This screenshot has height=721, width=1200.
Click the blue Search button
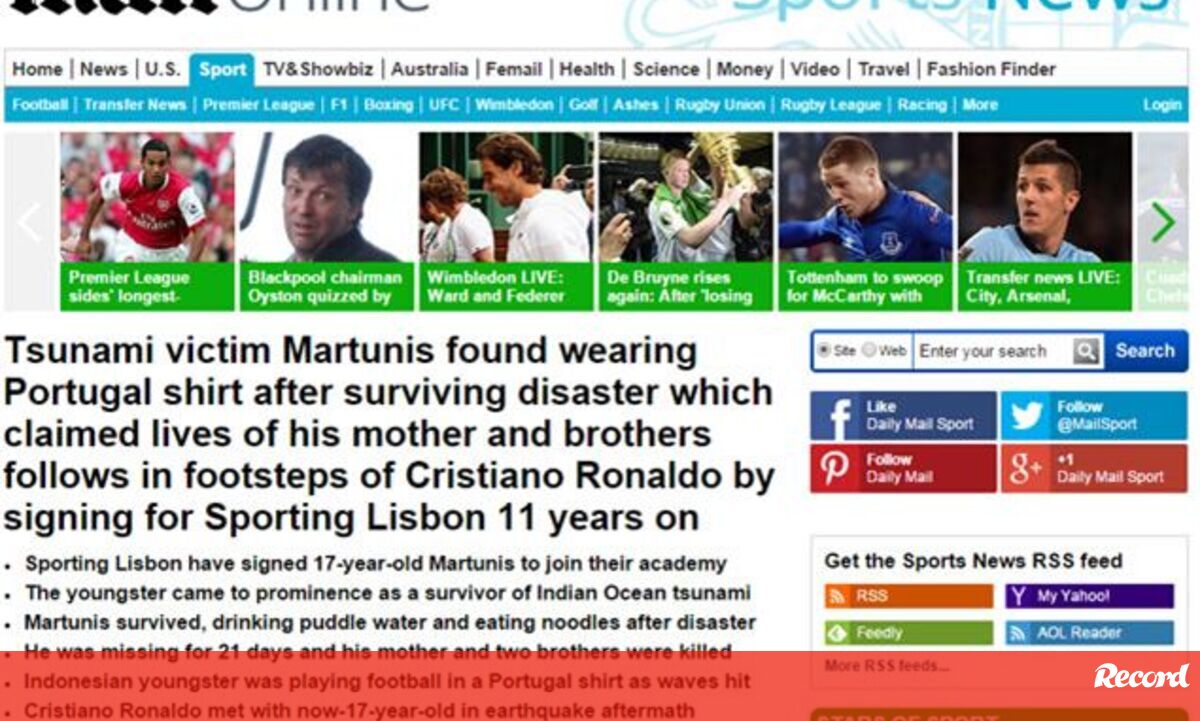point(1145,351)
